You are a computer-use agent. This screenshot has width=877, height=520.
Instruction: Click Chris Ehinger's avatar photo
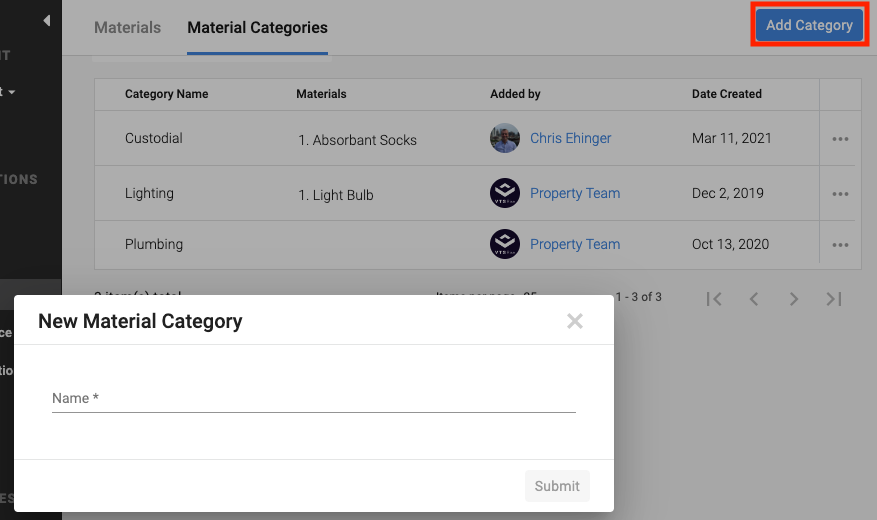pos(504,138)
